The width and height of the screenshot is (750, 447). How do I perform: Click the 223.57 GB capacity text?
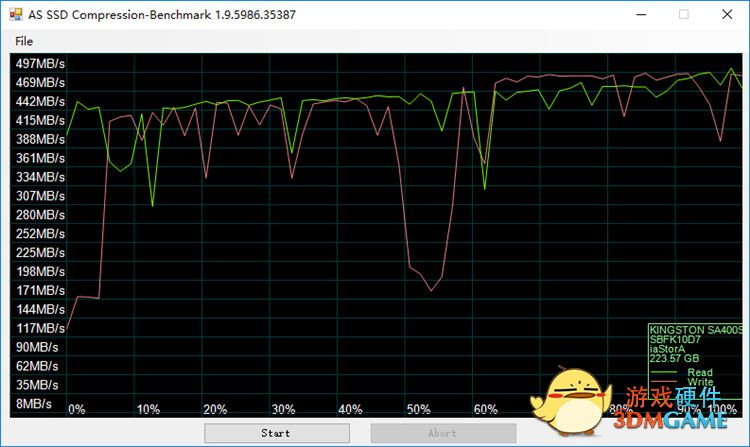[x=674, y=359]
